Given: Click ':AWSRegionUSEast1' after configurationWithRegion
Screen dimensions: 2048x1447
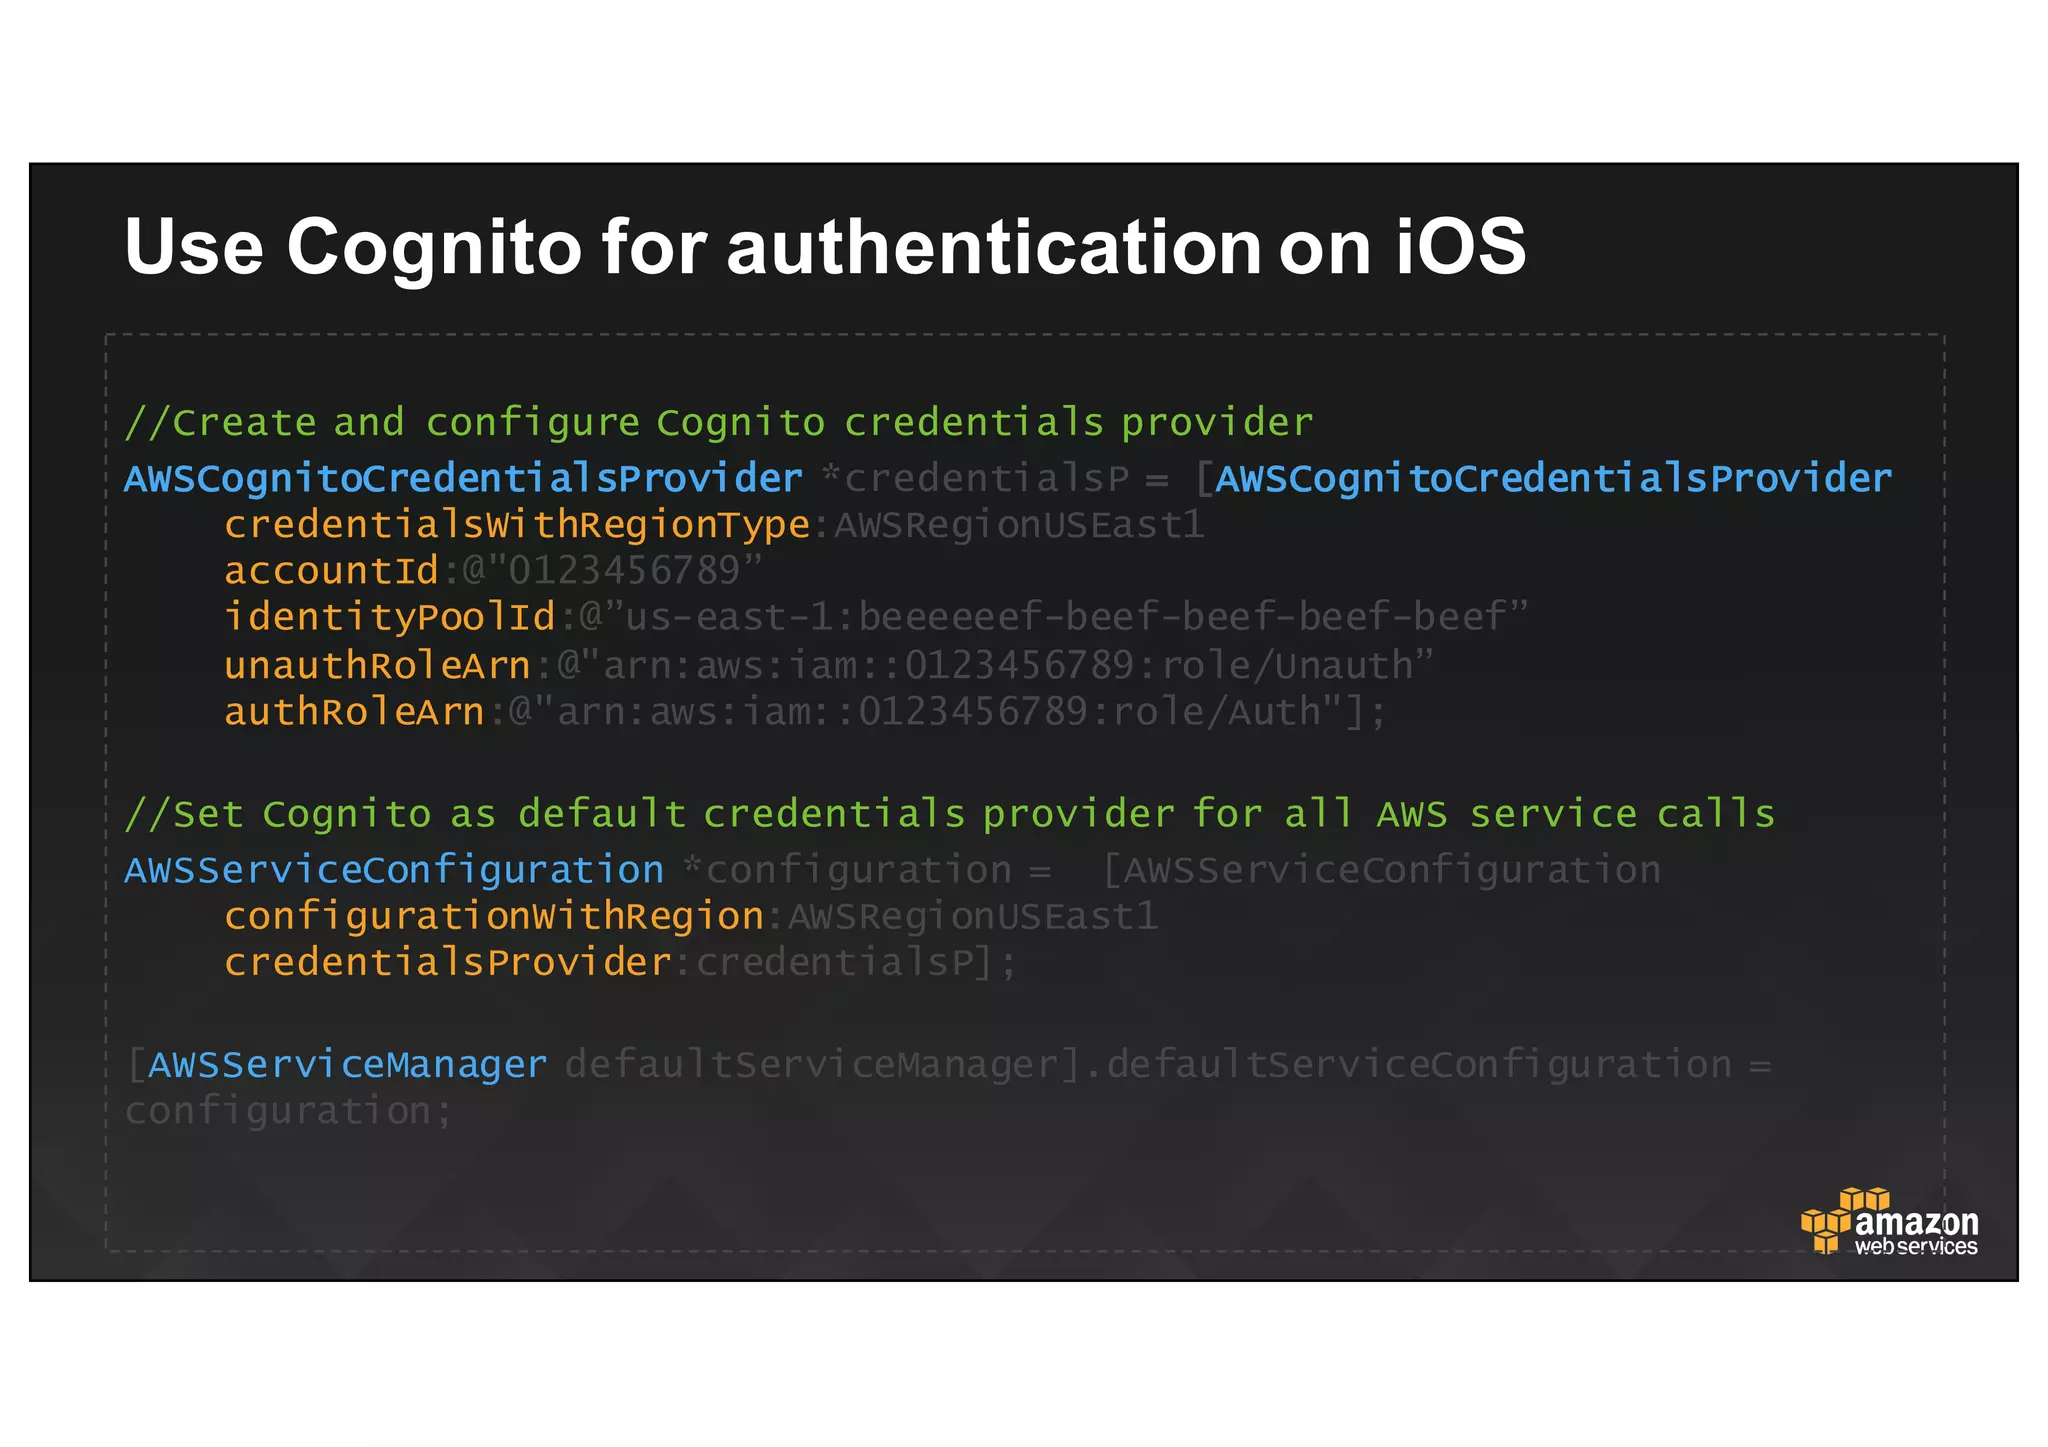Looking at the screenshot, I should (x=963, y=916).
